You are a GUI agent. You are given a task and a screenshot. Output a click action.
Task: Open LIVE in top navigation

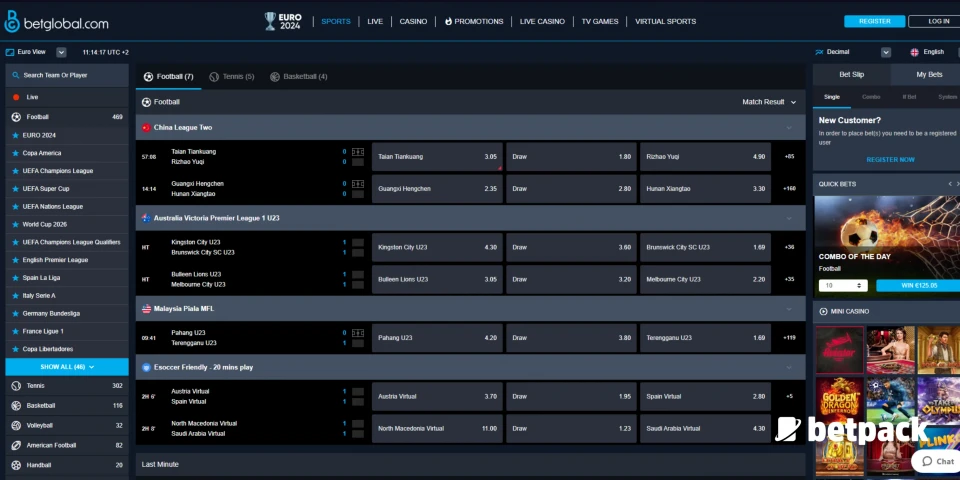click(x=375, y=21)
